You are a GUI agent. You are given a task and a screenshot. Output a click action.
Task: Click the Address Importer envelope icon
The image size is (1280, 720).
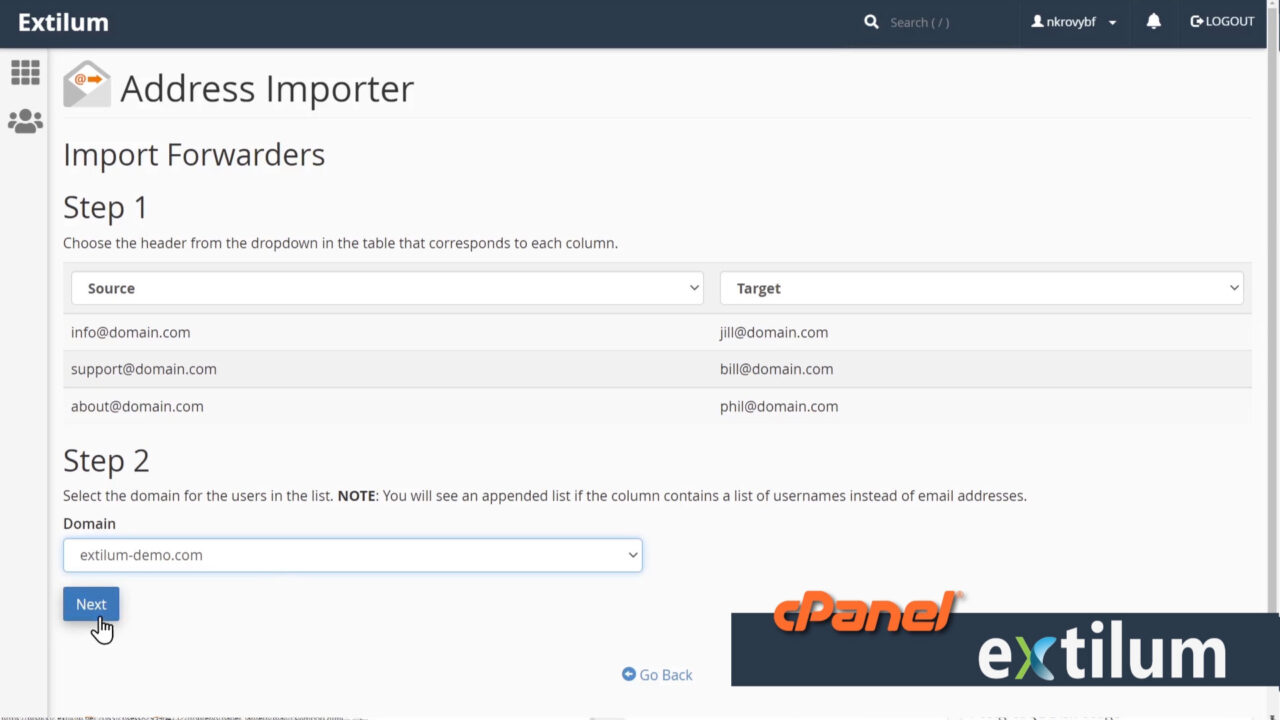point(86,85)
